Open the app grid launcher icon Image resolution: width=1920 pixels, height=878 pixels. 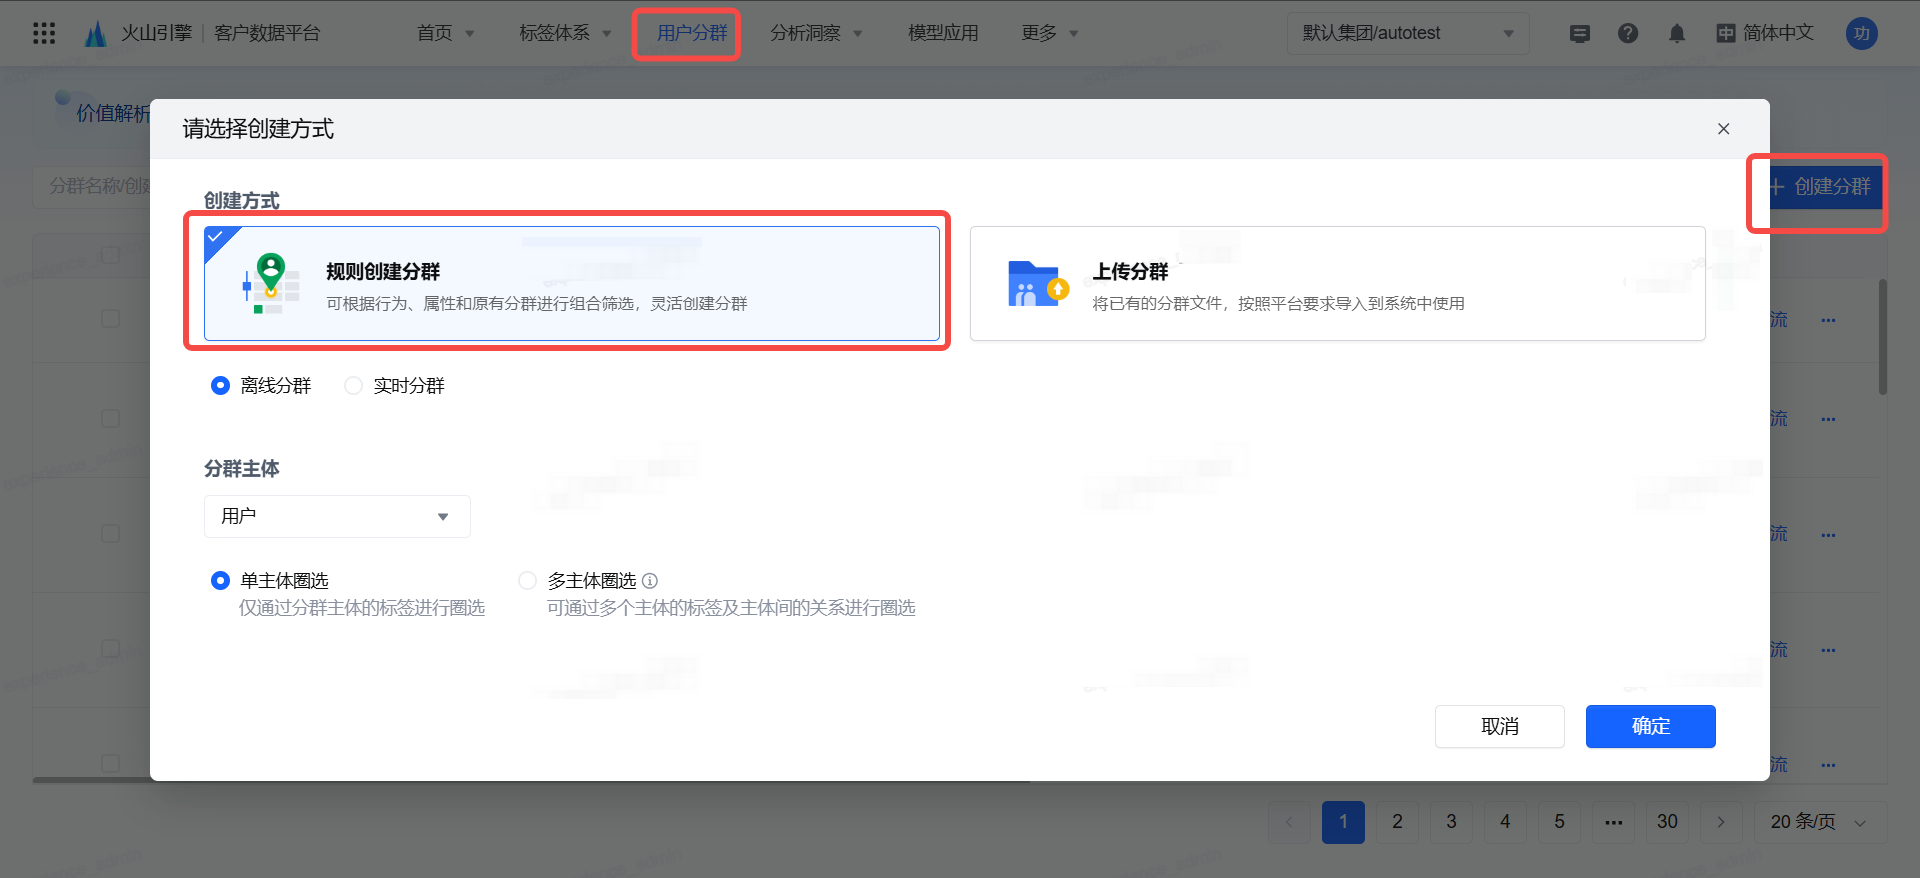pyautogui.click(x=44, y=33)
